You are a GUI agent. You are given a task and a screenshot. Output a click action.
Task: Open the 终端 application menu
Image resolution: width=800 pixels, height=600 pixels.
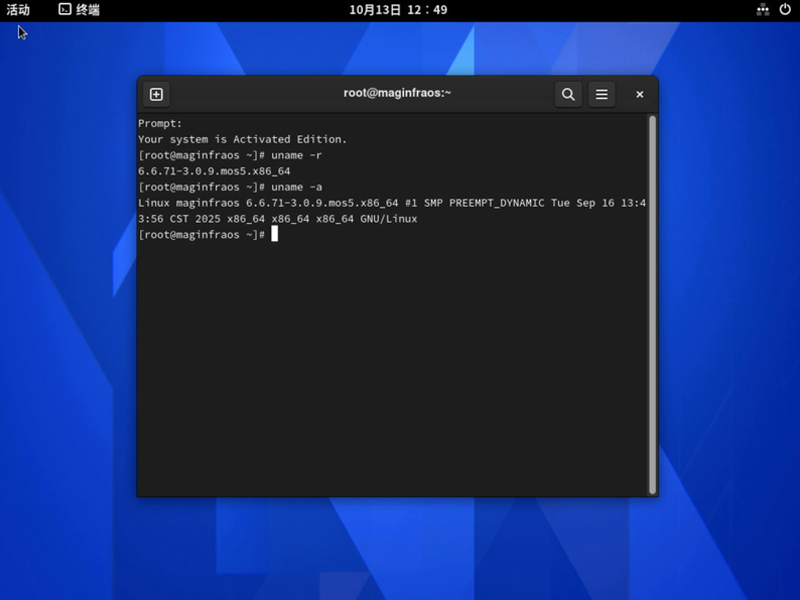[x=87, y=10]
